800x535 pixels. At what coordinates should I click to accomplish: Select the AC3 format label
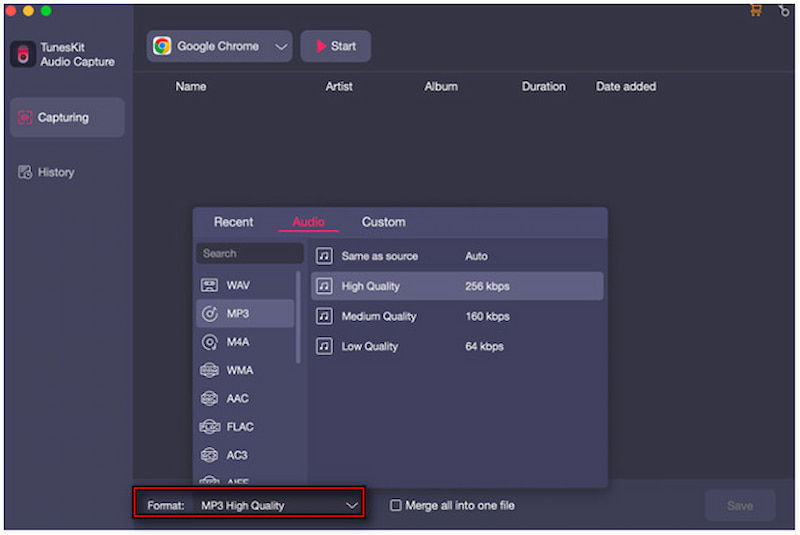[237, 455]
